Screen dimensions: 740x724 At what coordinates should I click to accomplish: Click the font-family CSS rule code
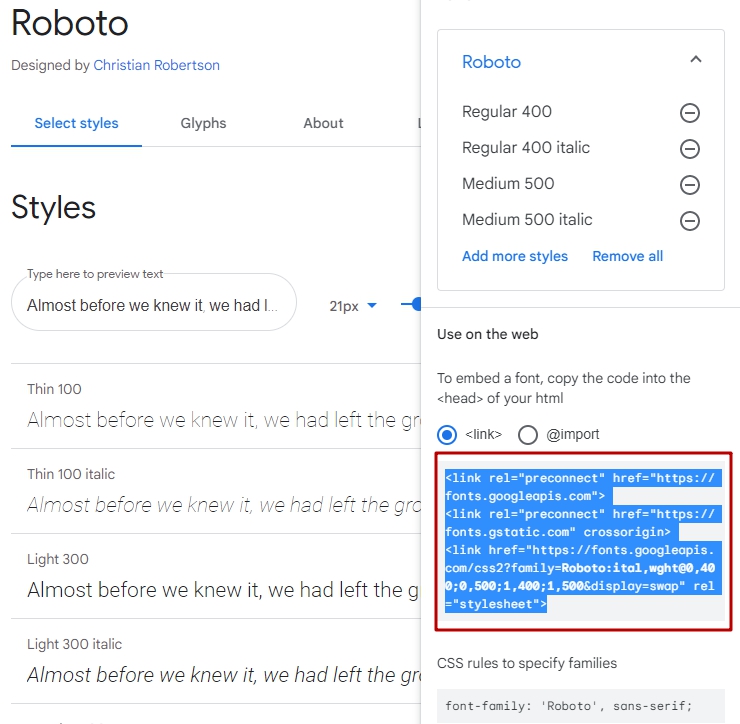coord(581,706)
